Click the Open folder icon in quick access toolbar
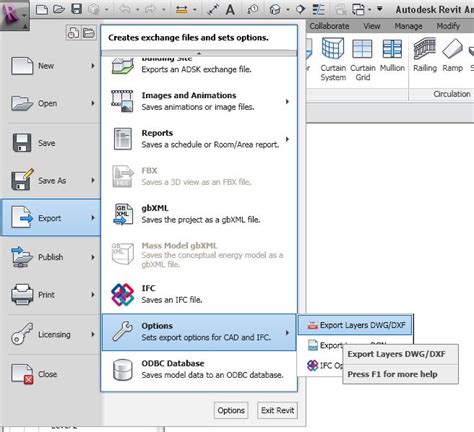The image size is (474, 432). click(59, 9)
